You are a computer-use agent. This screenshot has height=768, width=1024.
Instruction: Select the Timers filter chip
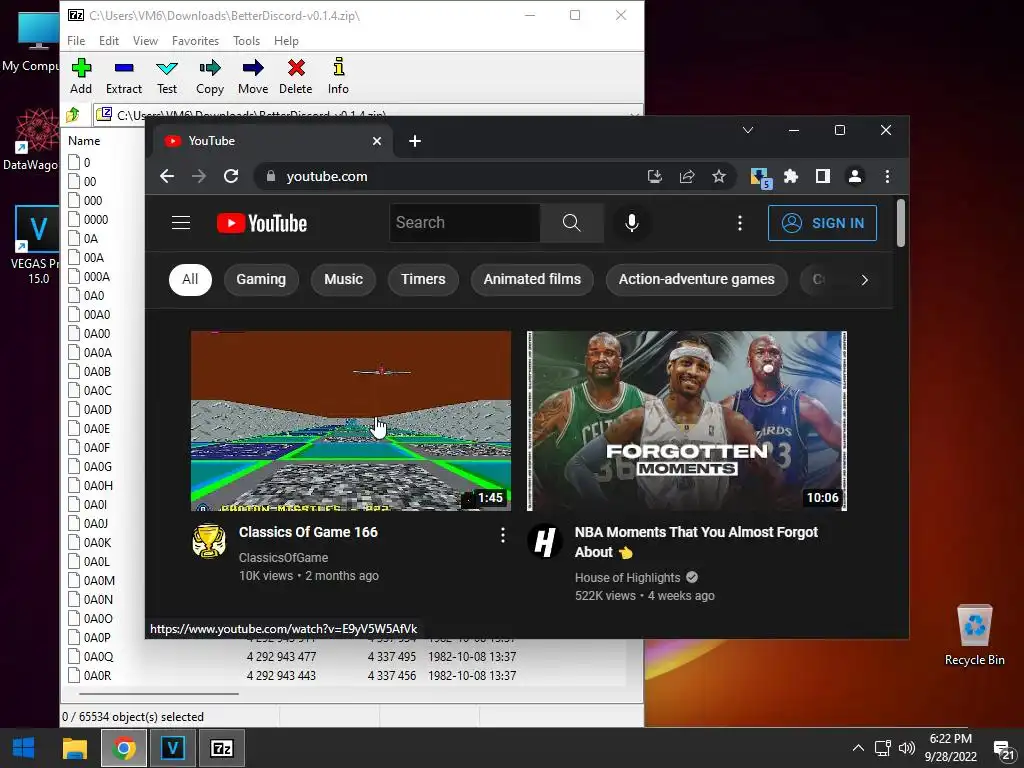423,280
